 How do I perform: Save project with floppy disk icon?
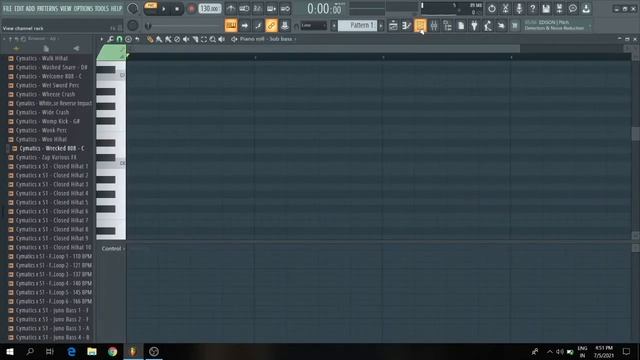pyautogui.click(x=546, y=9)
